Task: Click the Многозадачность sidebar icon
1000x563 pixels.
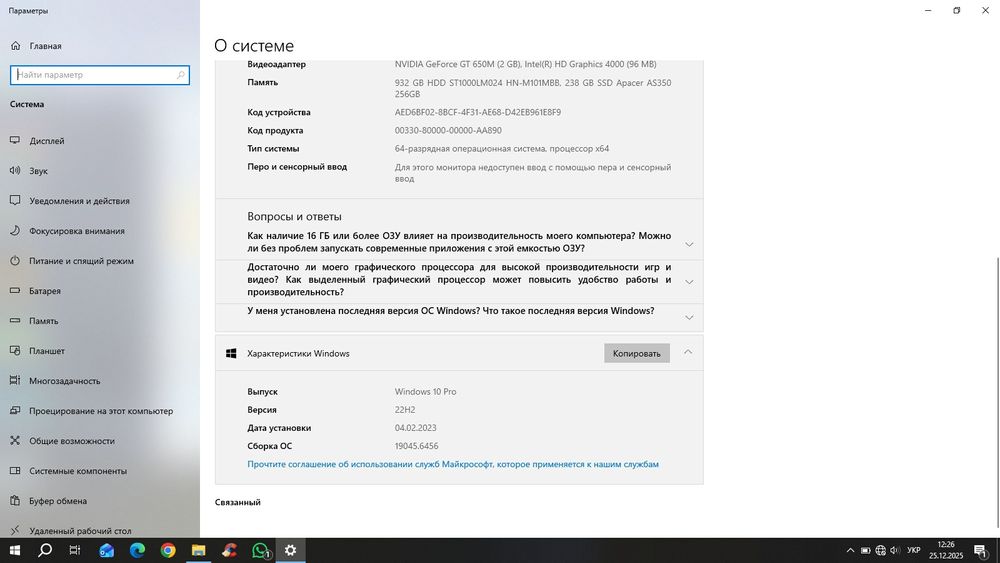Action: [x=15, y=381]
